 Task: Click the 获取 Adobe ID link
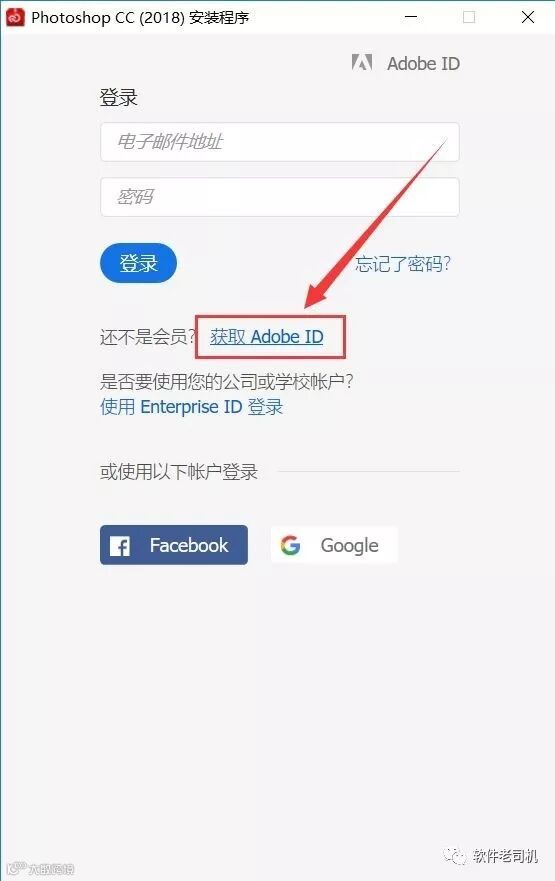point(267,337)
